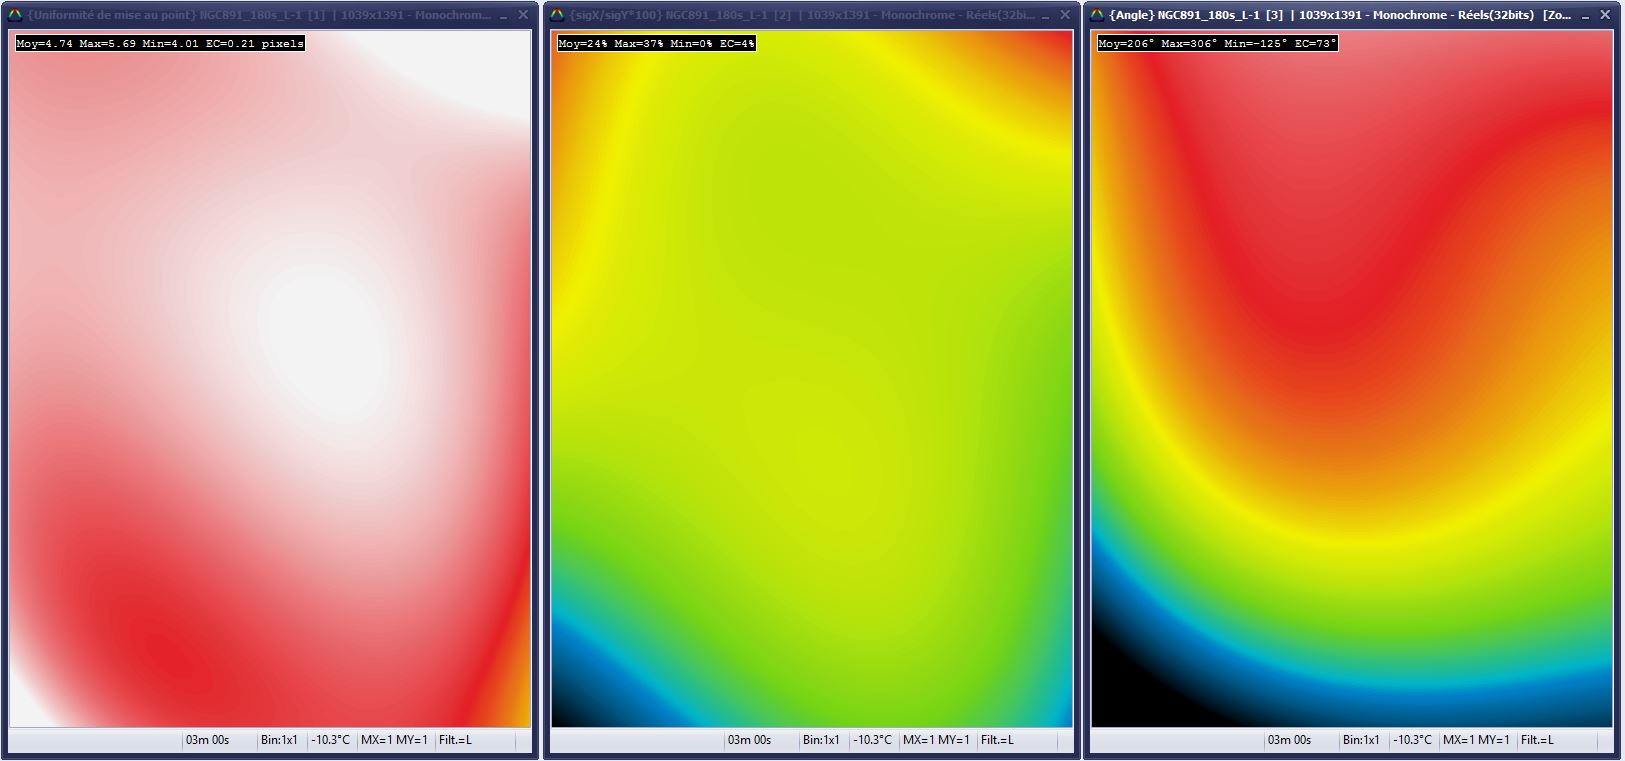Minimize the sigX/sigY*100 window
Screen dimensions: 1625x761
(1044, 15)
